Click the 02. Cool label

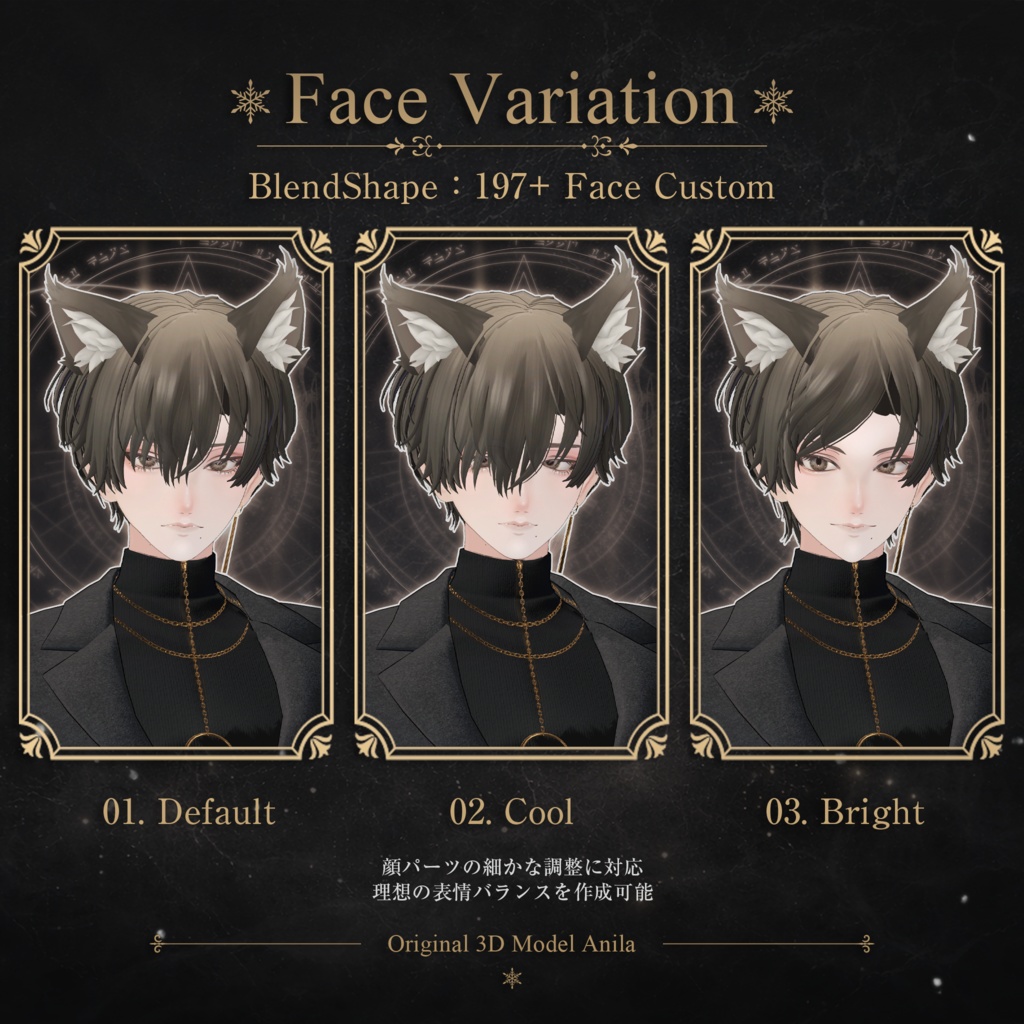[511, 812]
